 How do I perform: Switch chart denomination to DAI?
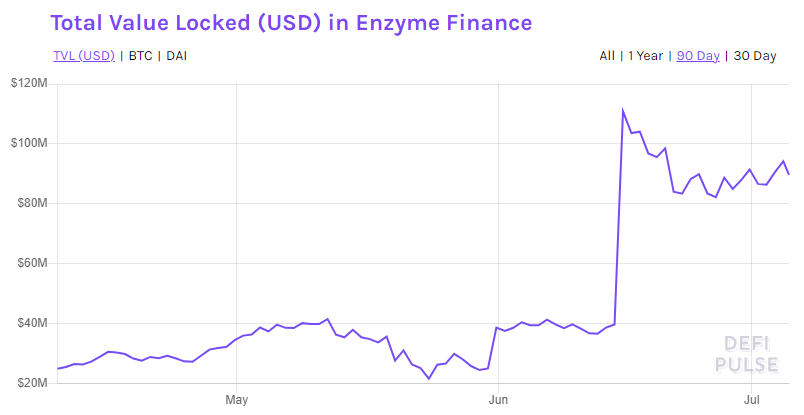click(x=174, y=56)
